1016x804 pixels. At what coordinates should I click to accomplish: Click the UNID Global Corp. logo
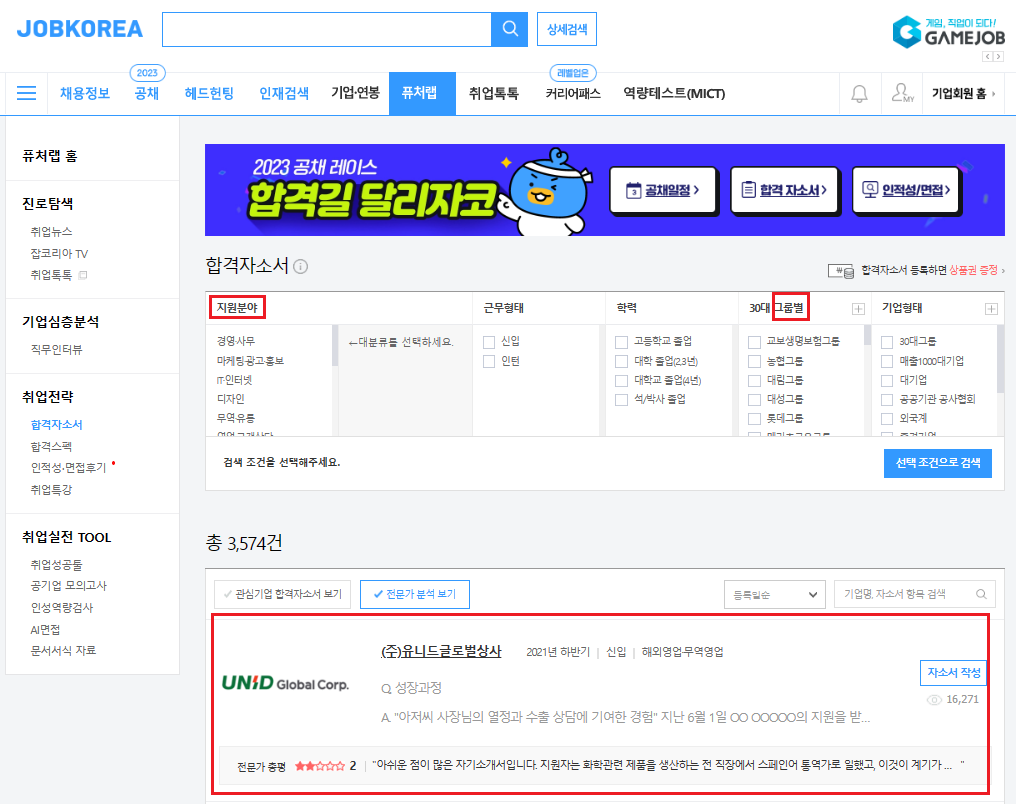(x=286, y=683)
